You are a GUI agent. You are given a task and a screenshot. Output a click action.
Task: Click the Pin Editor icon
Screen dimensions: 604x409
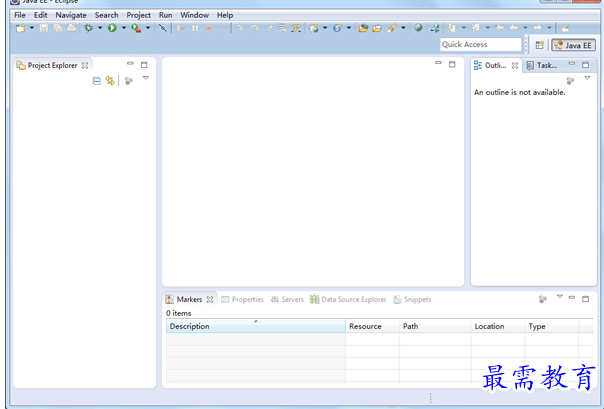coord(565,28)
